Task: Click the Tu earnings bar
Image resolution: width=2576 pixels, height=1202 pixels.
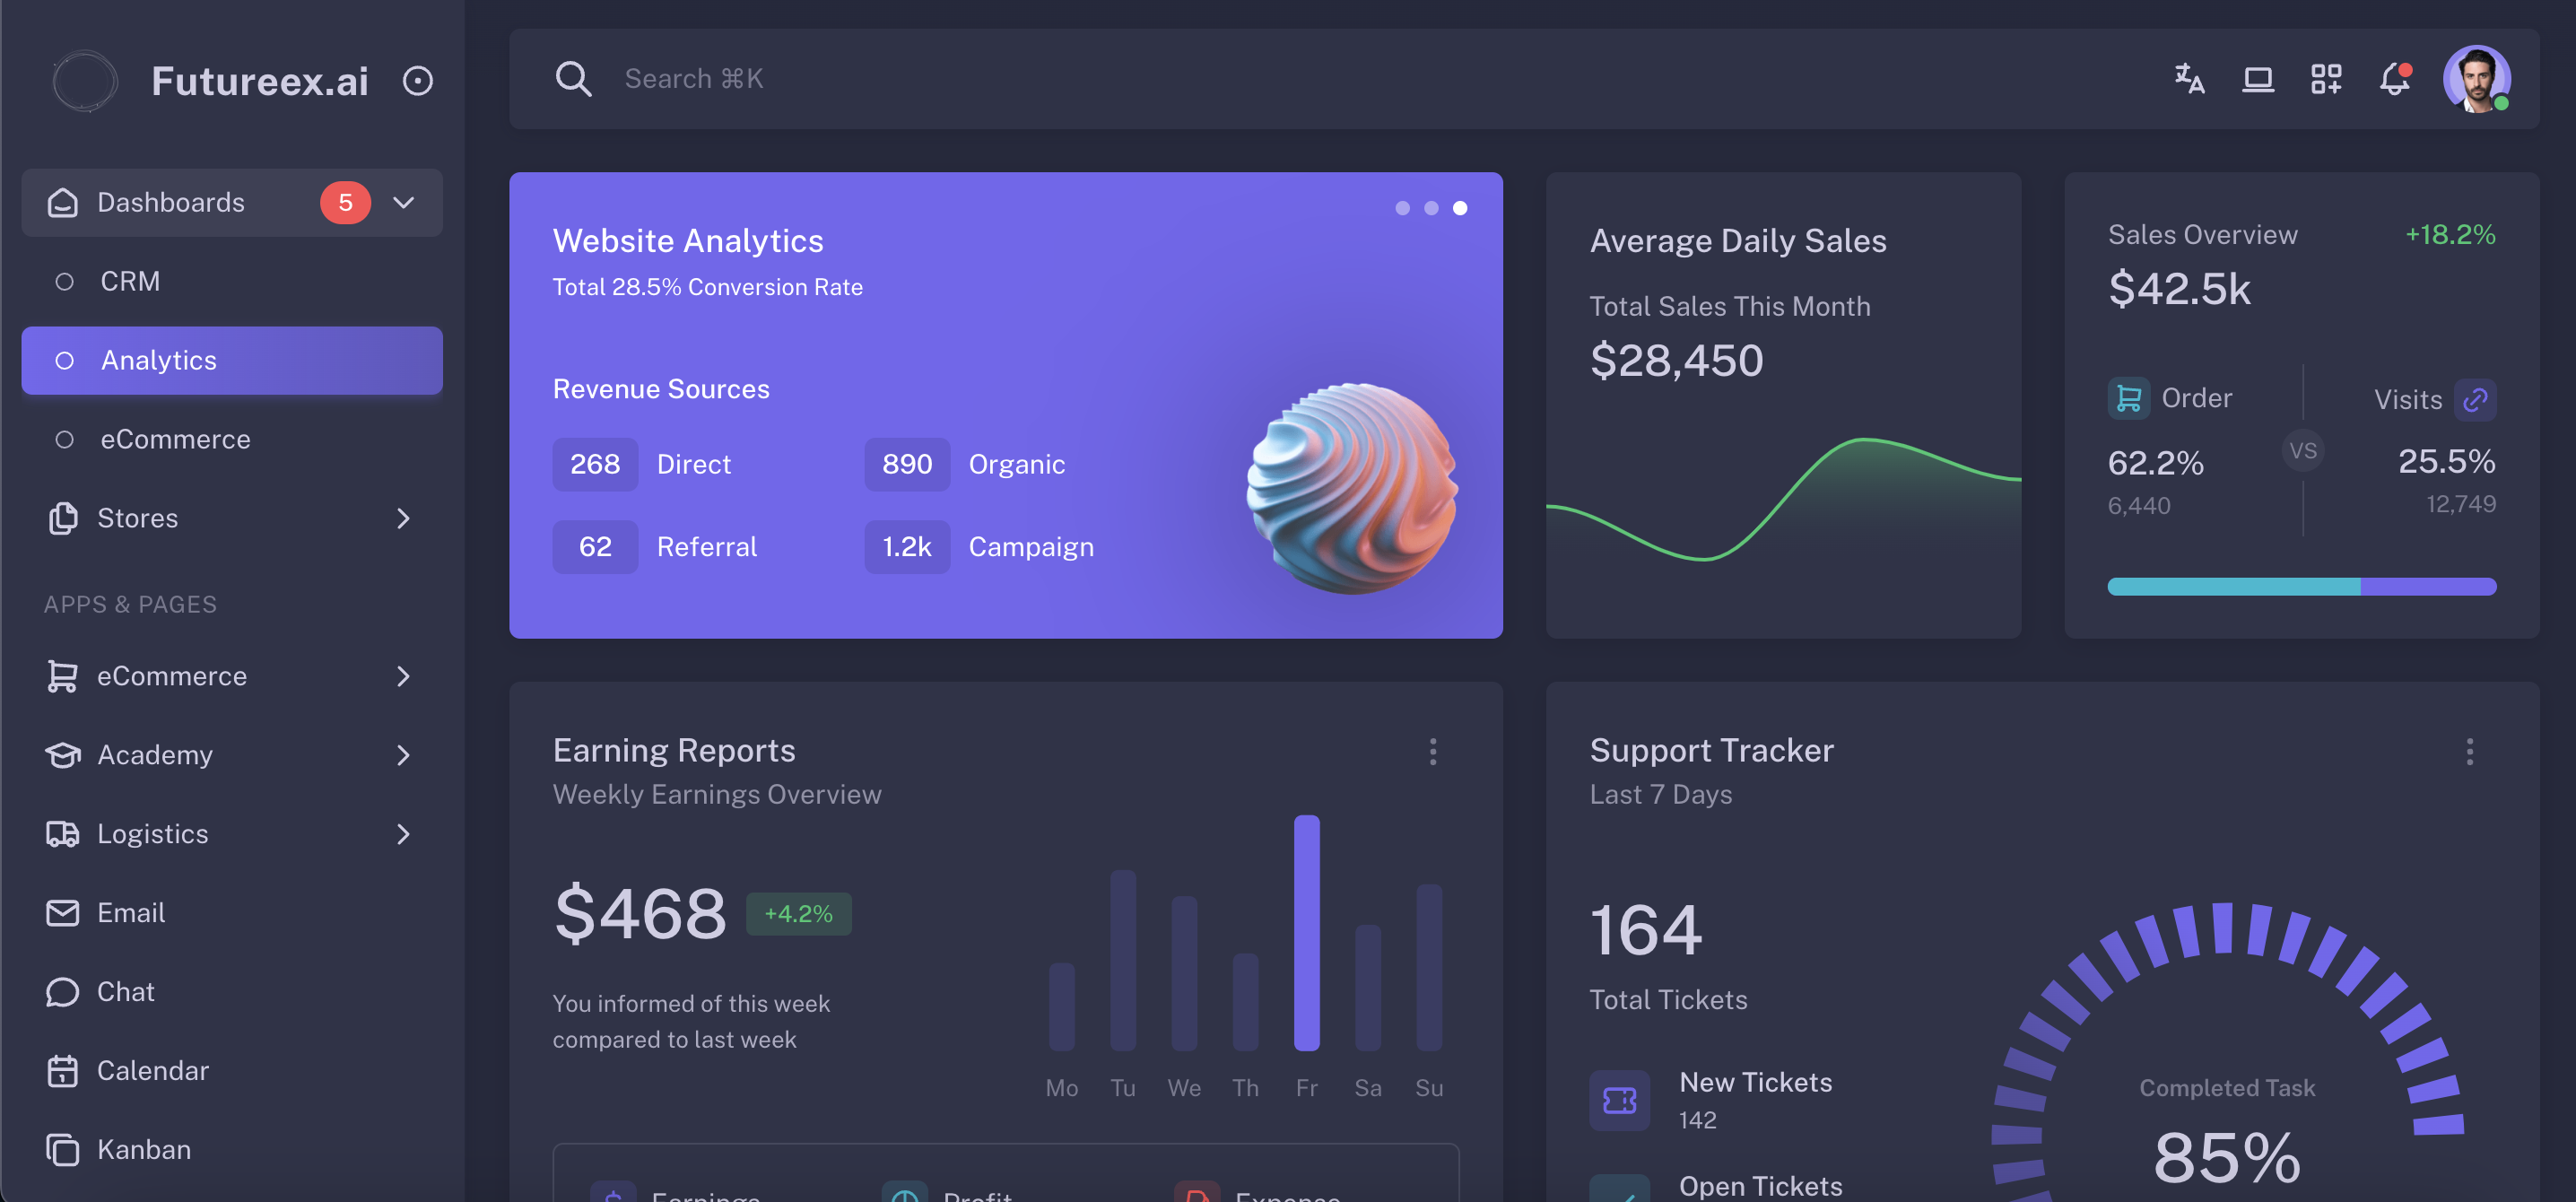Action: (1123, 960)
